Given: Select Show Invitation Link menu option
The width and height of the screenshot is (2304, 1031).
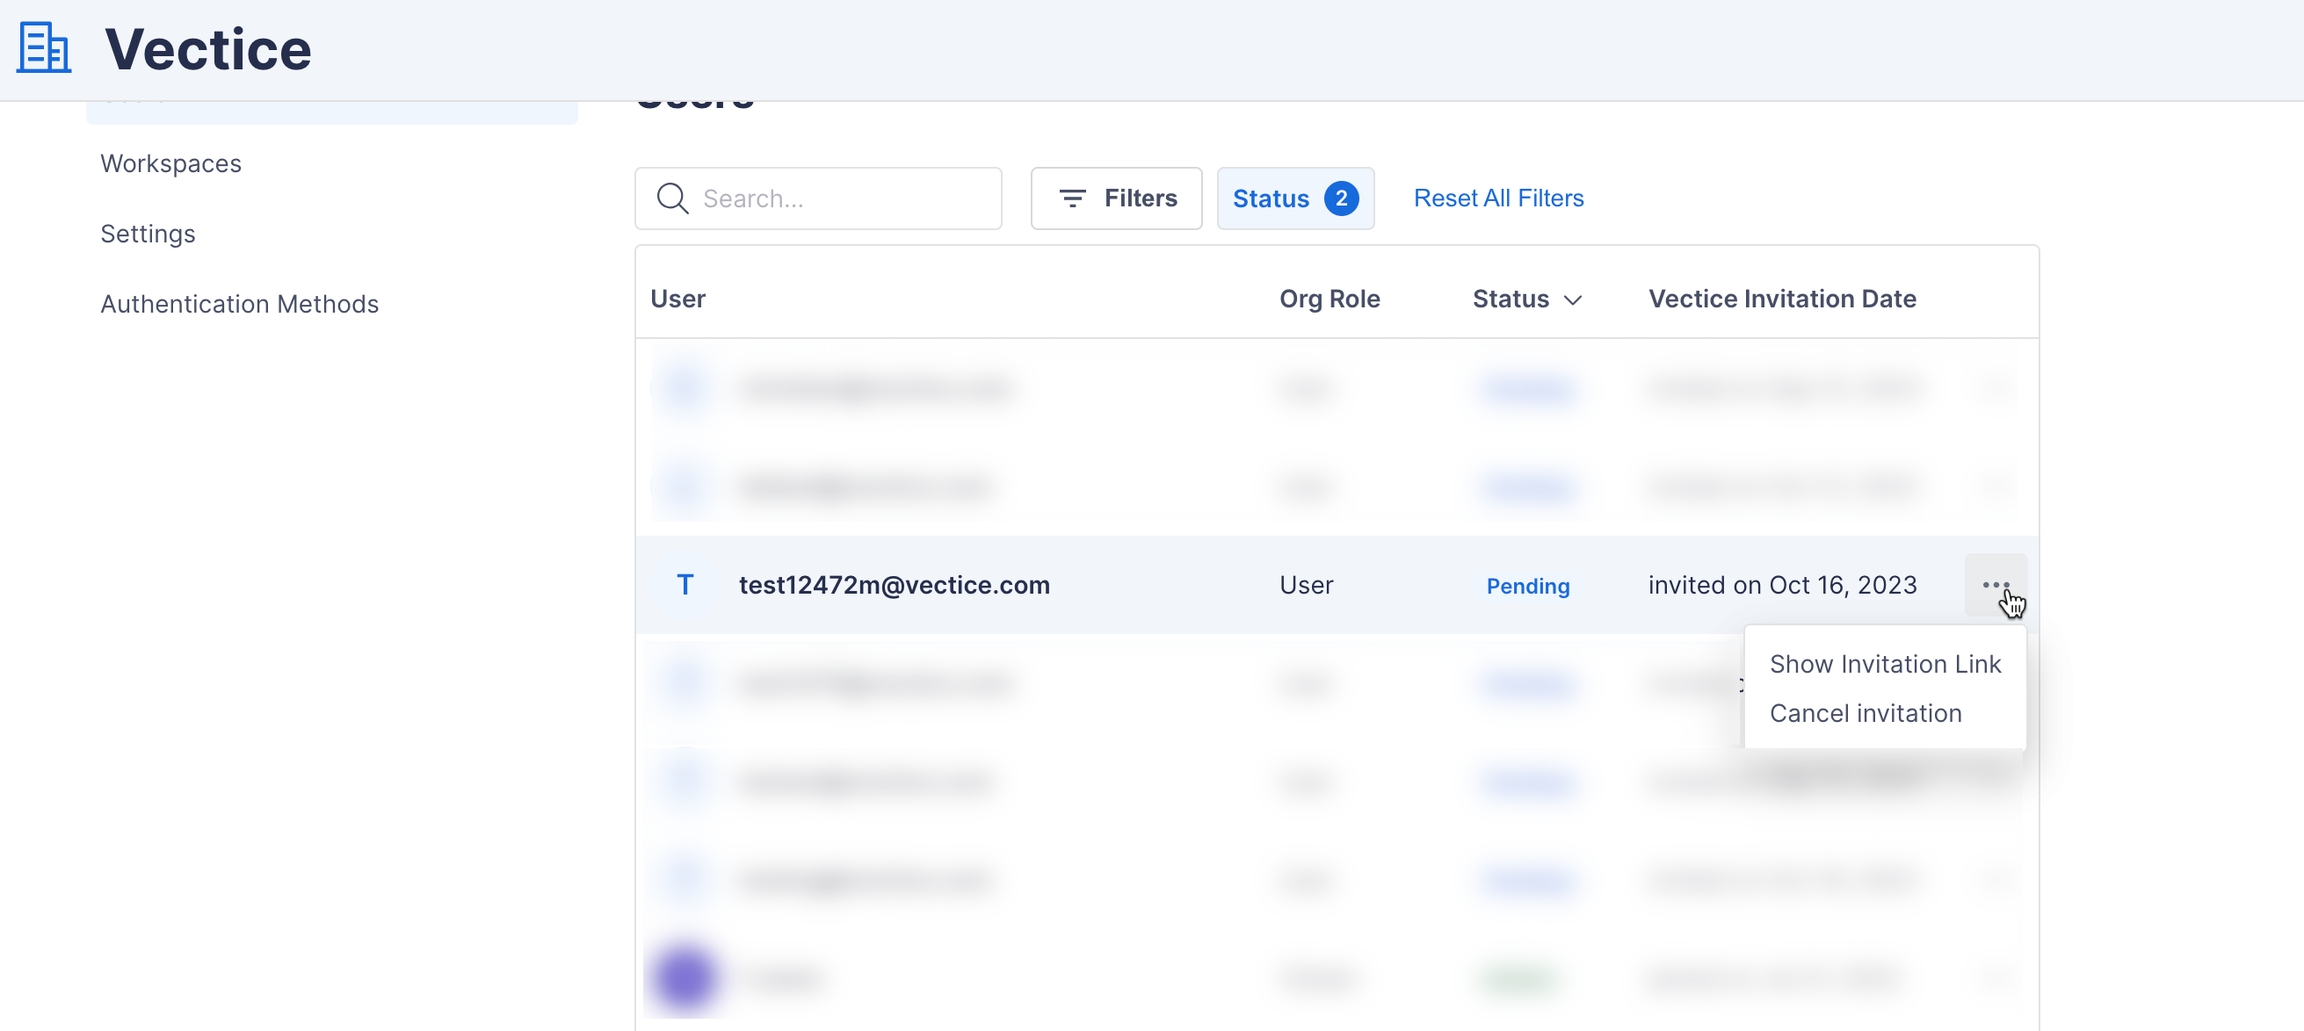Looking at the screenshot, I should tap(1884, 664).
